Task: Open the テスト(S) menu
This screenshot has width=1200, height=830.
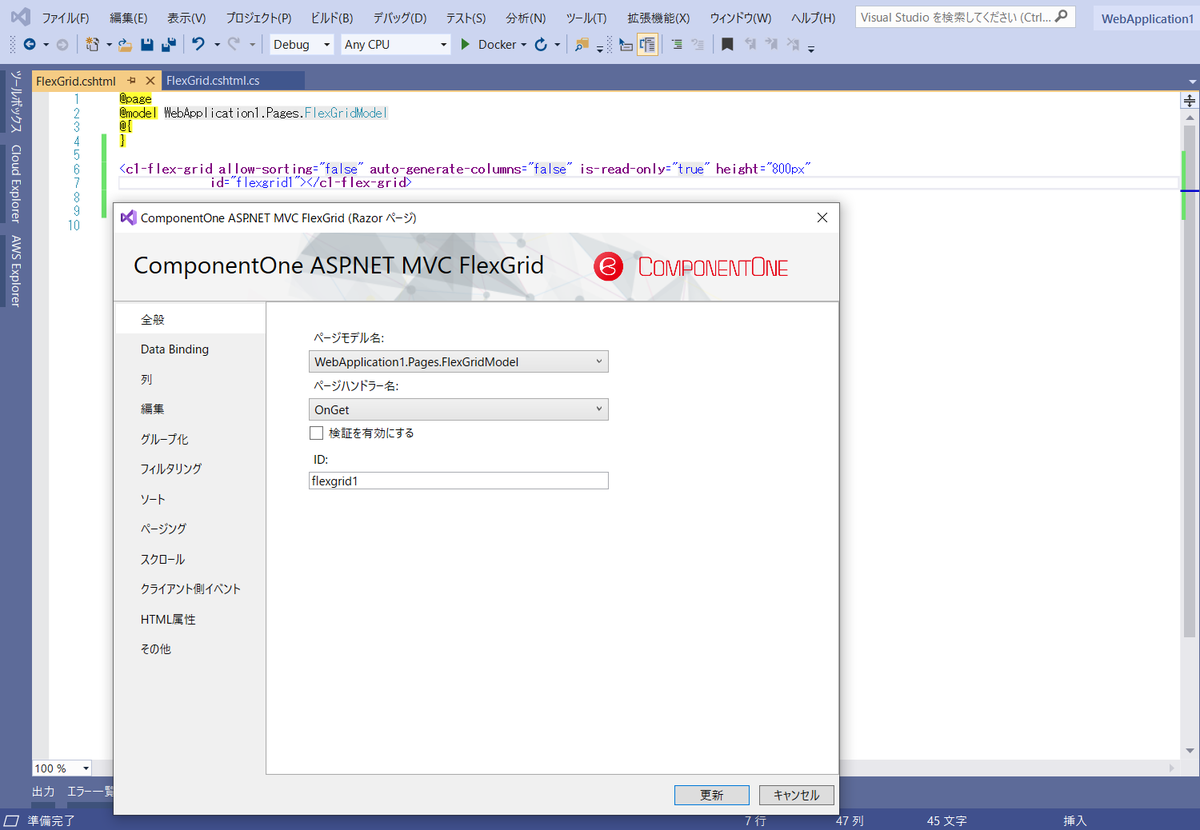Action: pos(465,18)
